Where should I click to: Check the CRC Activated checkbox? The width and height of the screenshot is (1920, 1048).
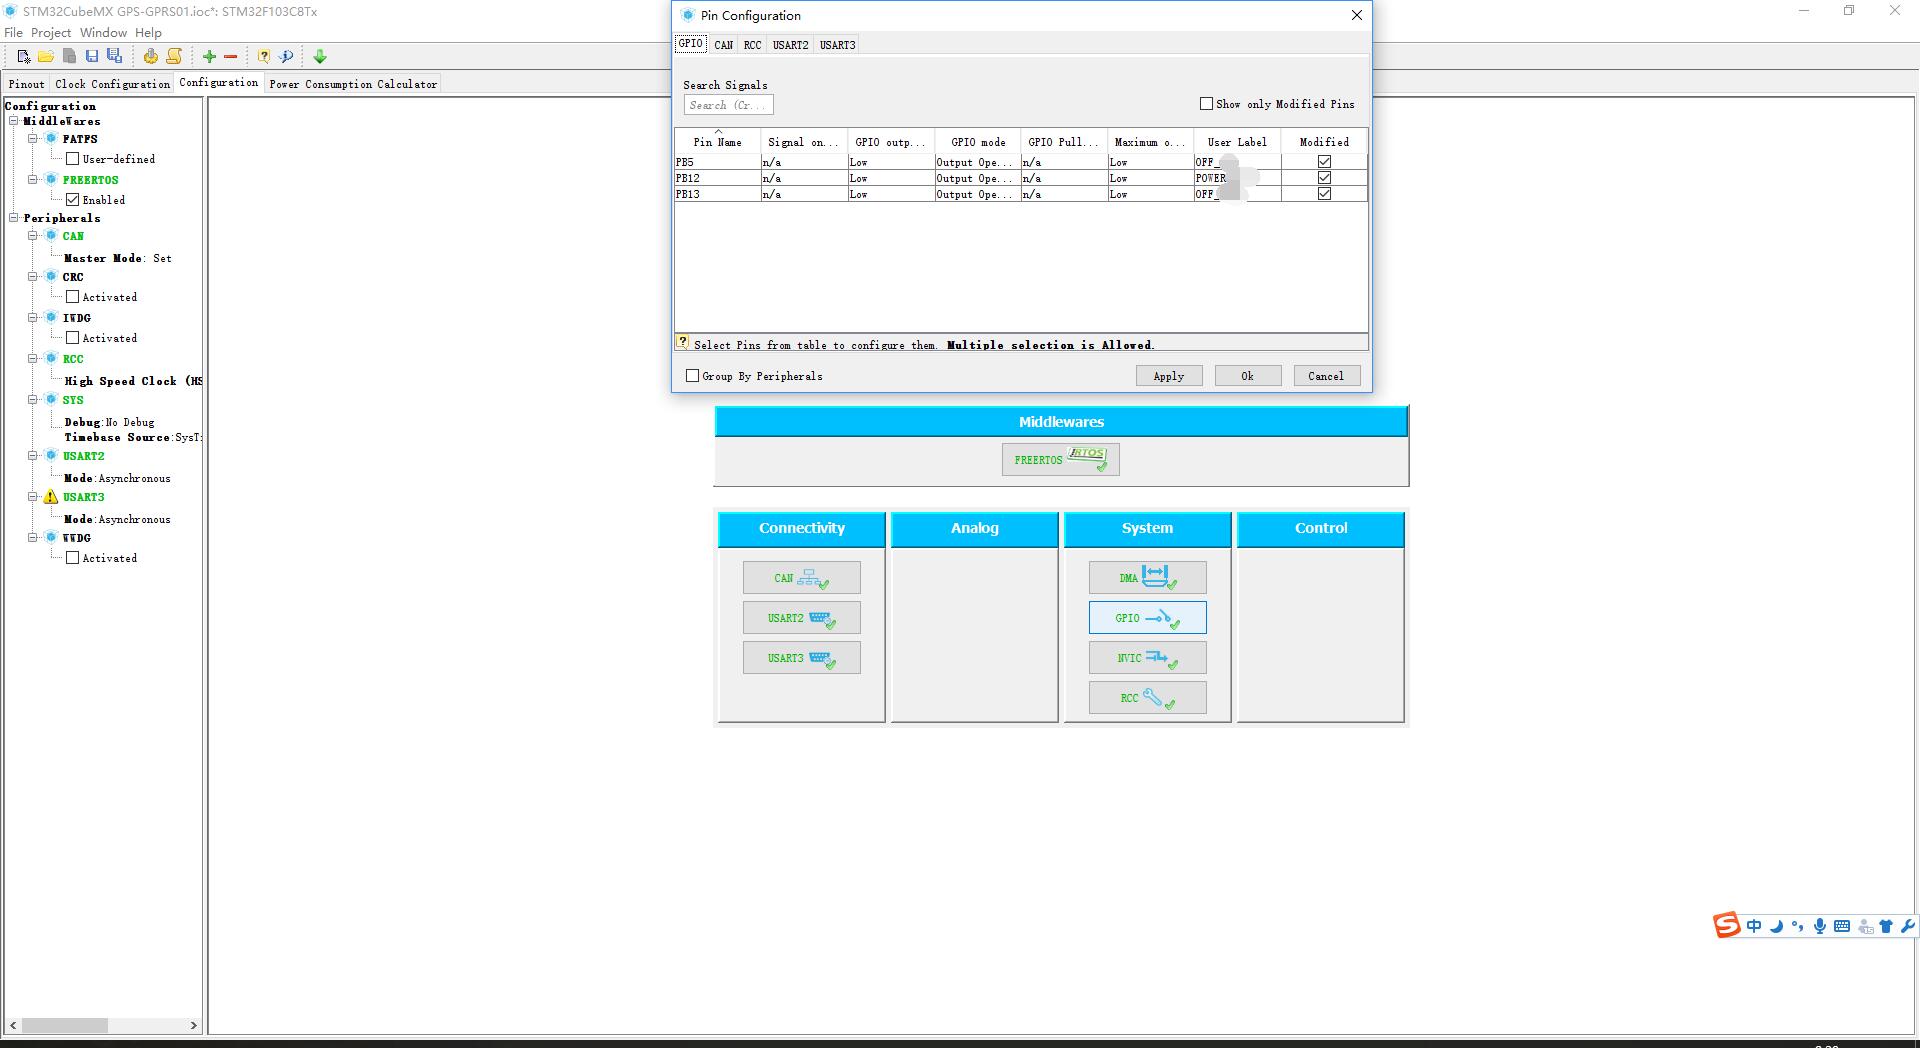click(x=72, y=296)
